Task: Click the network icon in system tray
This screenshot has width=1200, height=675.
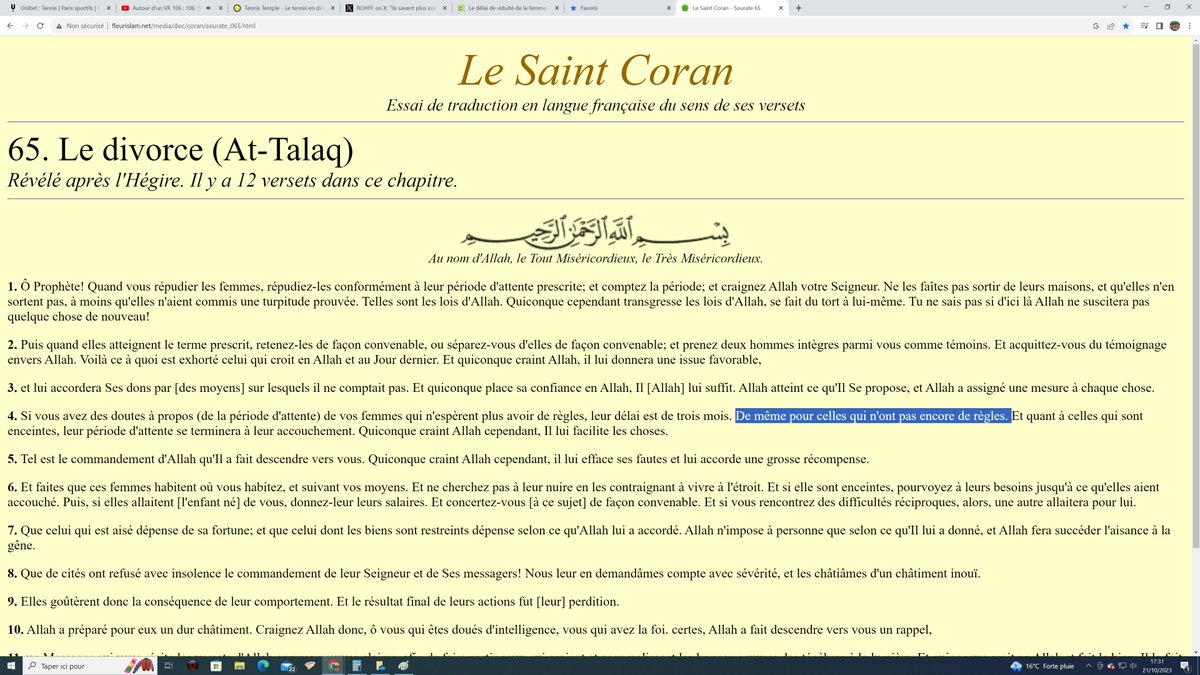Action: tap(1122, 665)
